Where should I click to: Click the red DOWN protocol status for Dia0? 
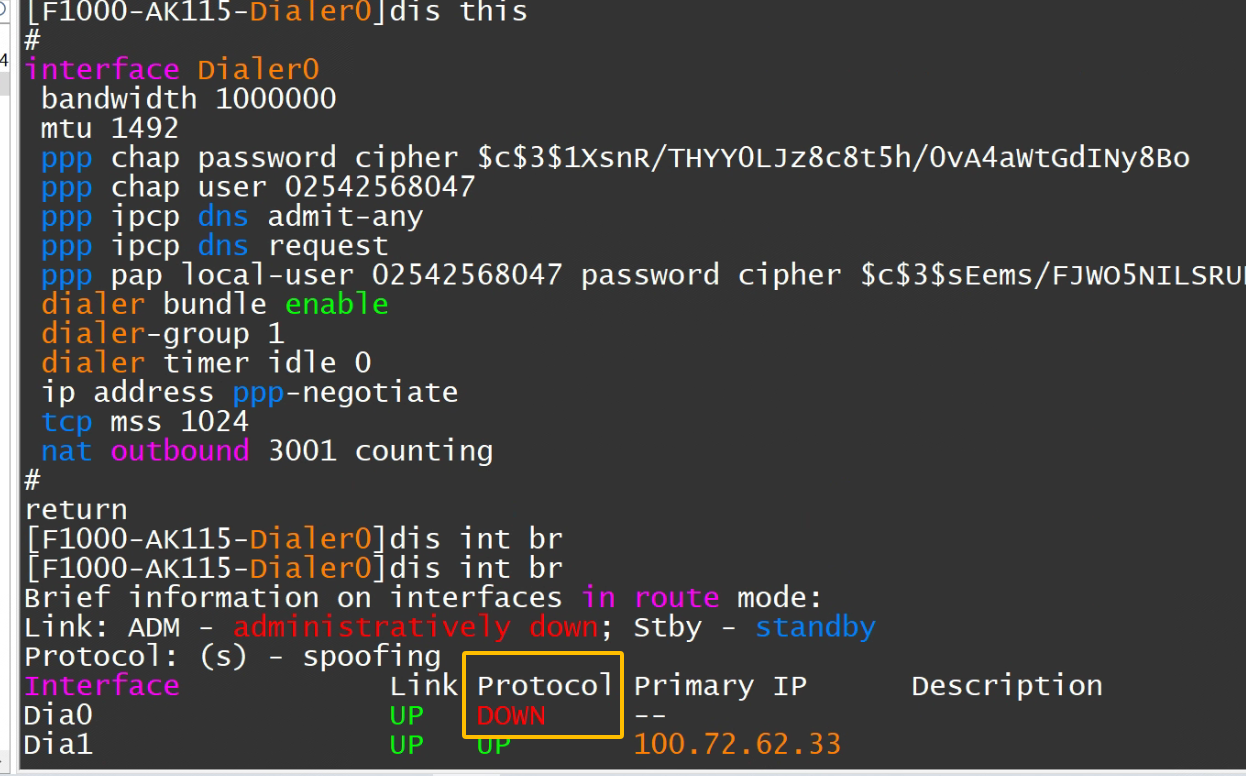(511, 715)
